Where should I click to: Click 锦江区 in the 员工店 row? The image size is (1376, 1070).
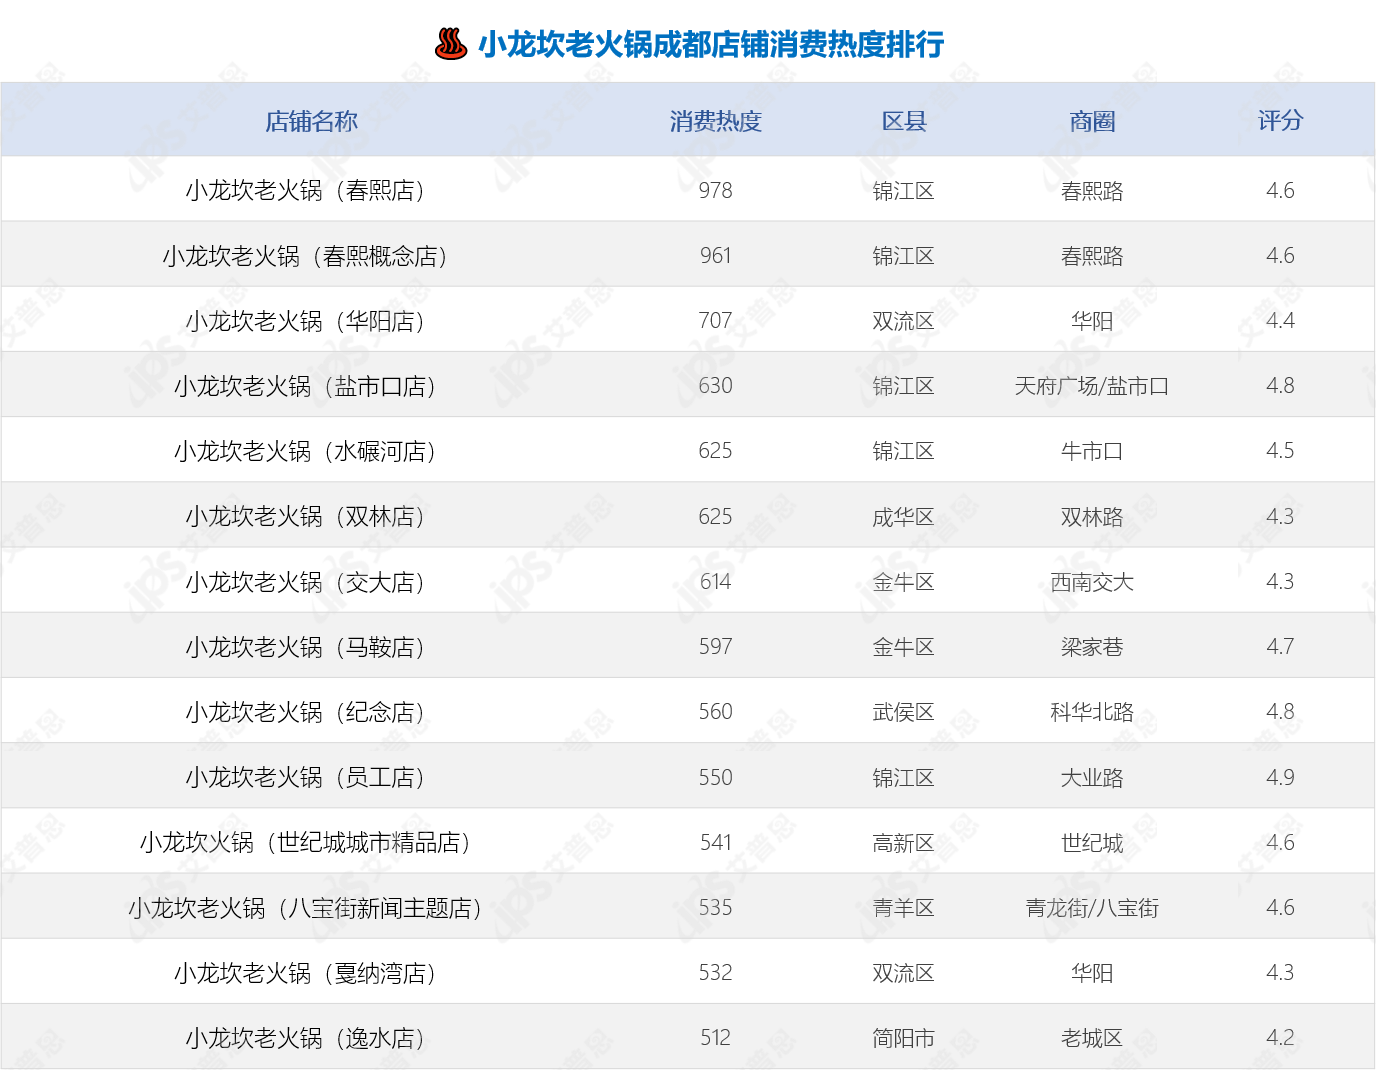[x=904, y=777]
